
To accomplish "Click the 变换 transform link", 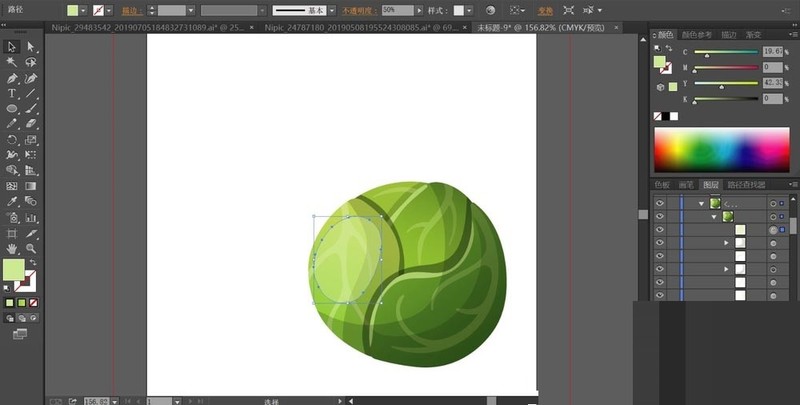I will pyautogui.click(x=545, y=9).
